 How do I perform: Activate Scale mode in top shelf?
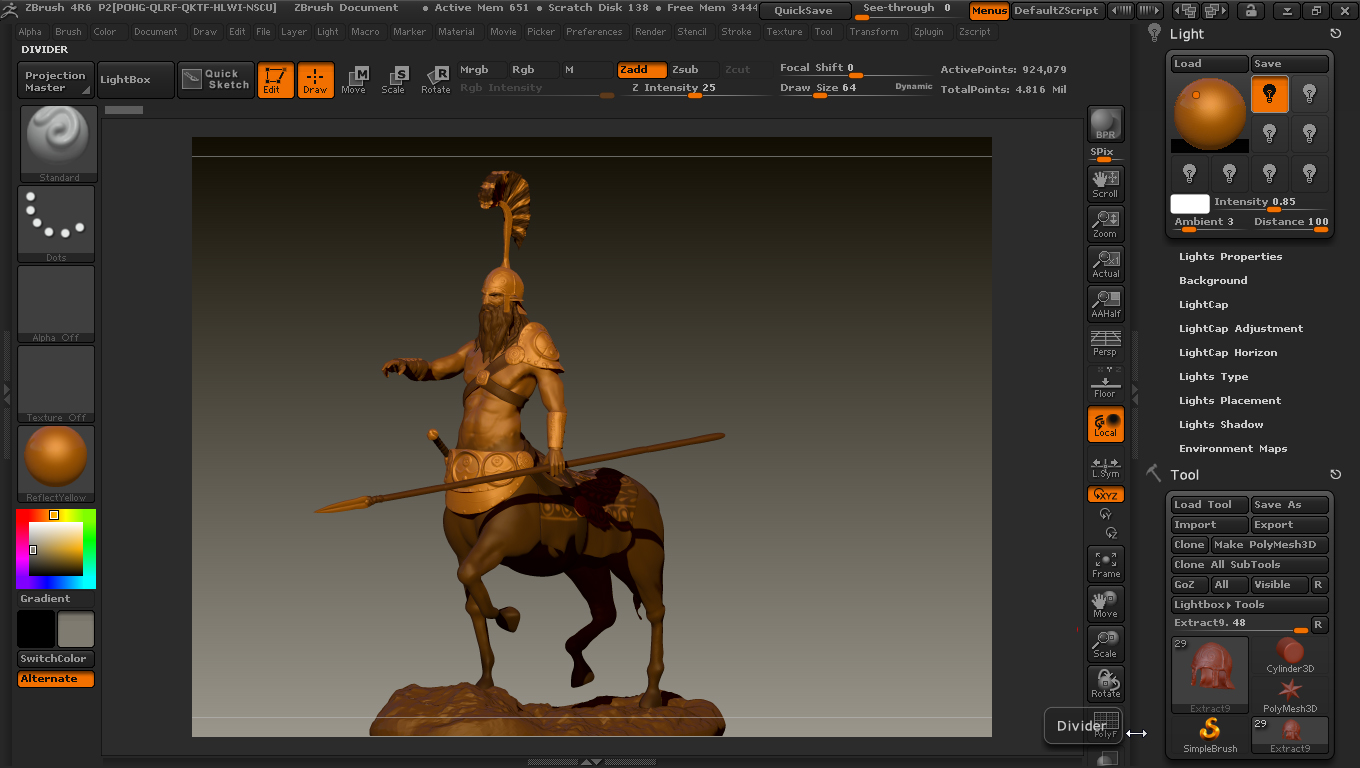pyautogui.click(x=394, y=80)
